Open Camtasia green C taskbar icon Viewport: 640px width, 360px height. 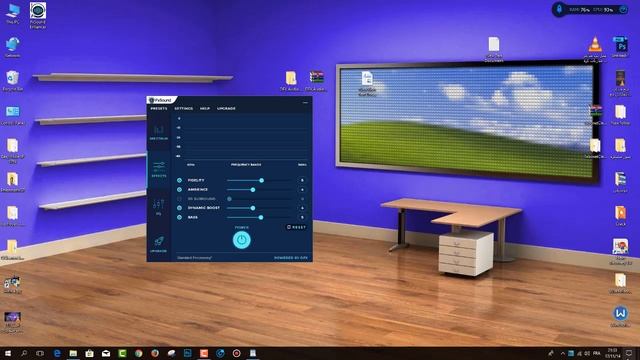click(122, 353)
